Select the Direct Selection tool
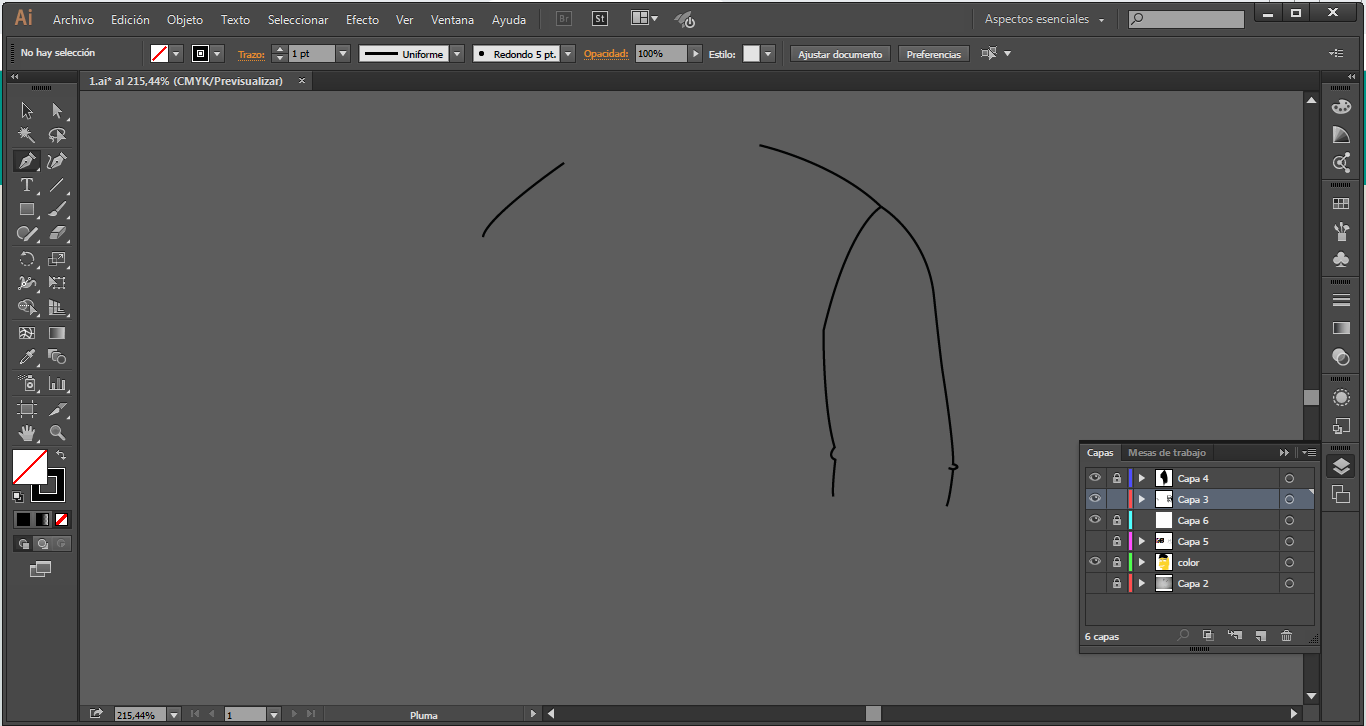The image size is (1366, 726). (x=57, y=111)
